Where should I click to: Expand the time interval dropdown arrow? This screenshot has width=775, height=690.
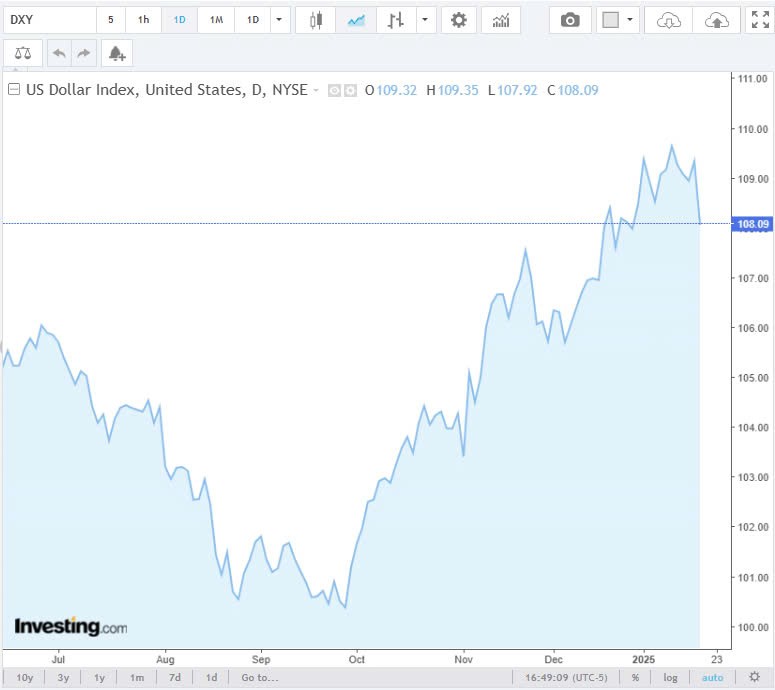[280, 20]
